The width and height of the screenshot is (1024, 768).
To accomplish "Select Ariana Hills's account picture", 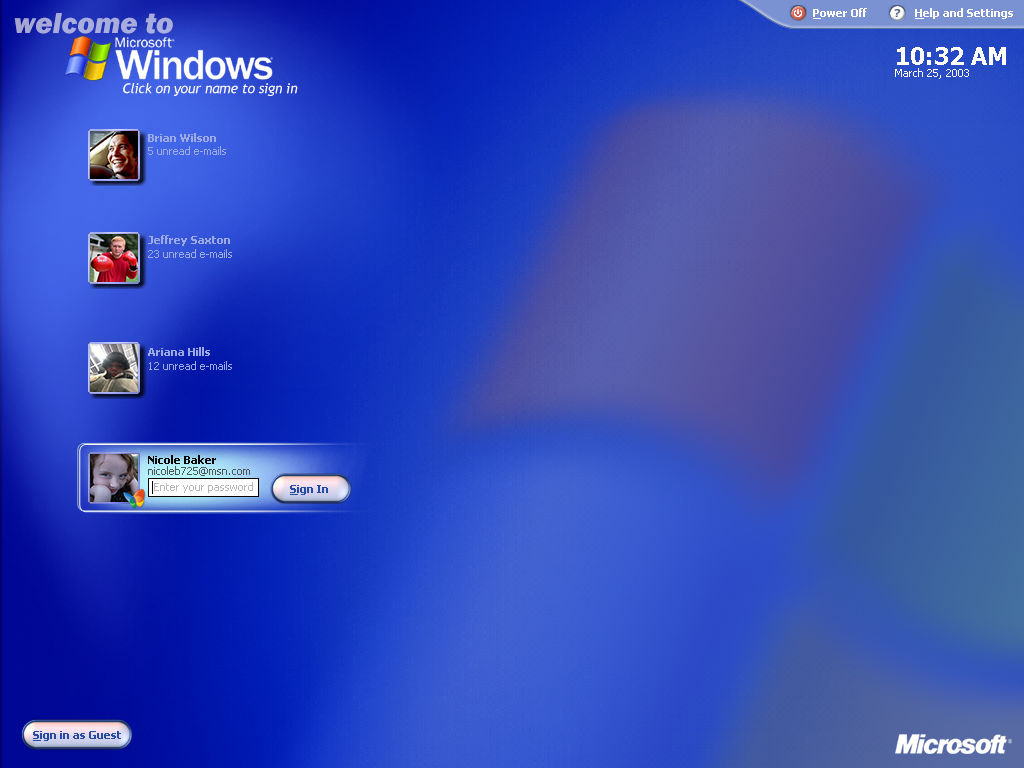I will (x=113, y=369).
